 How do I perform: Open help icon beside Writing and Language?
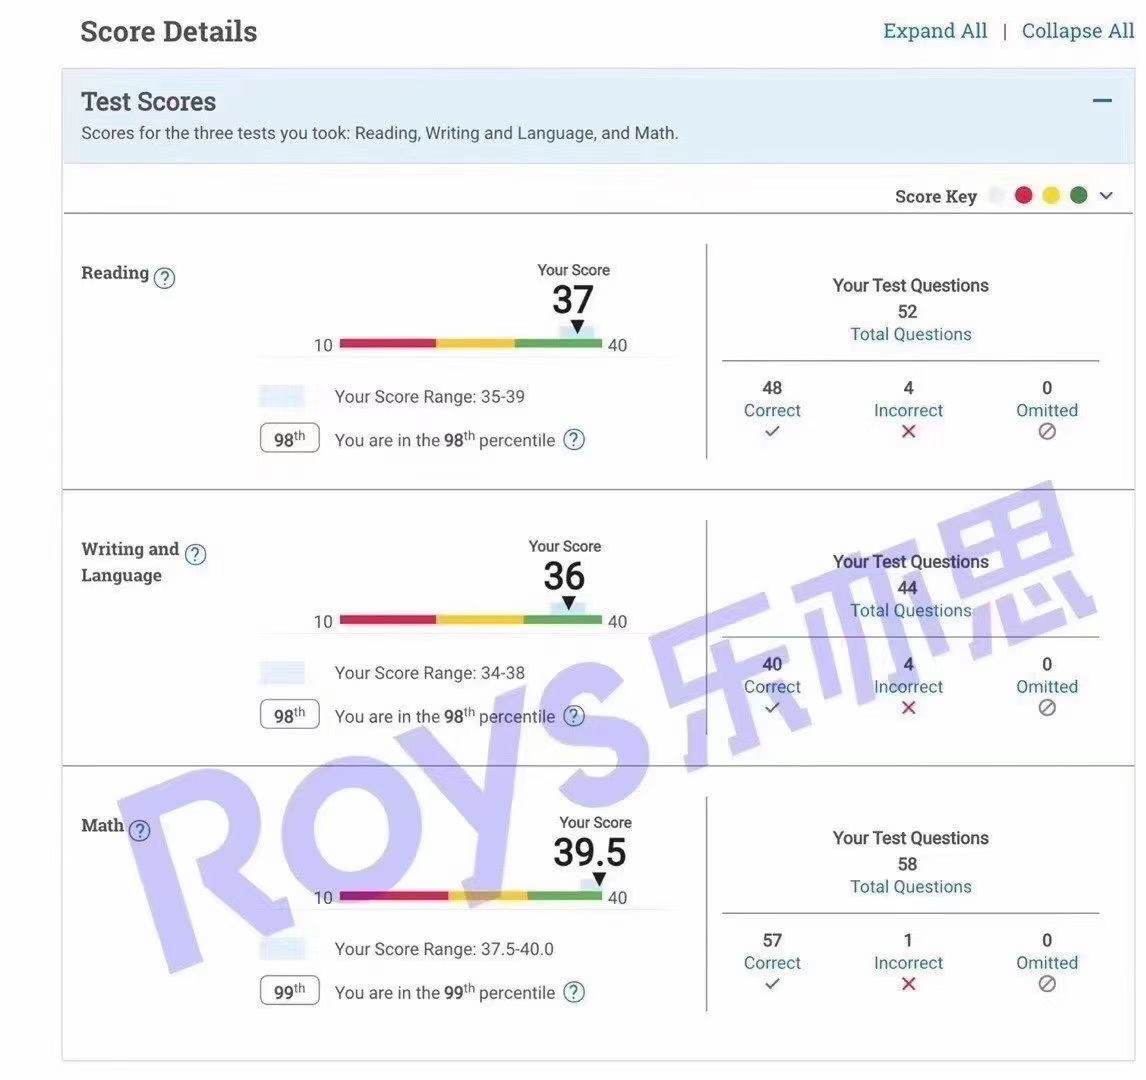196,554
